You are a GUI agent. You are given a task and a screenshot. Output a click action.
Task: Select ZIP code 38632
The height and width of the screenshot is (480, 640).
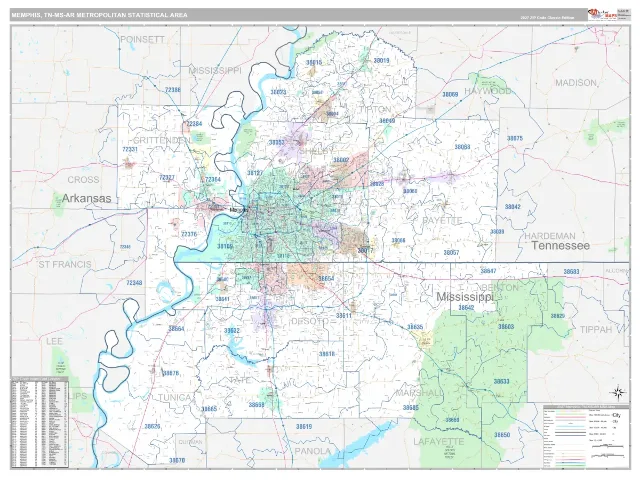click(232, 331)
